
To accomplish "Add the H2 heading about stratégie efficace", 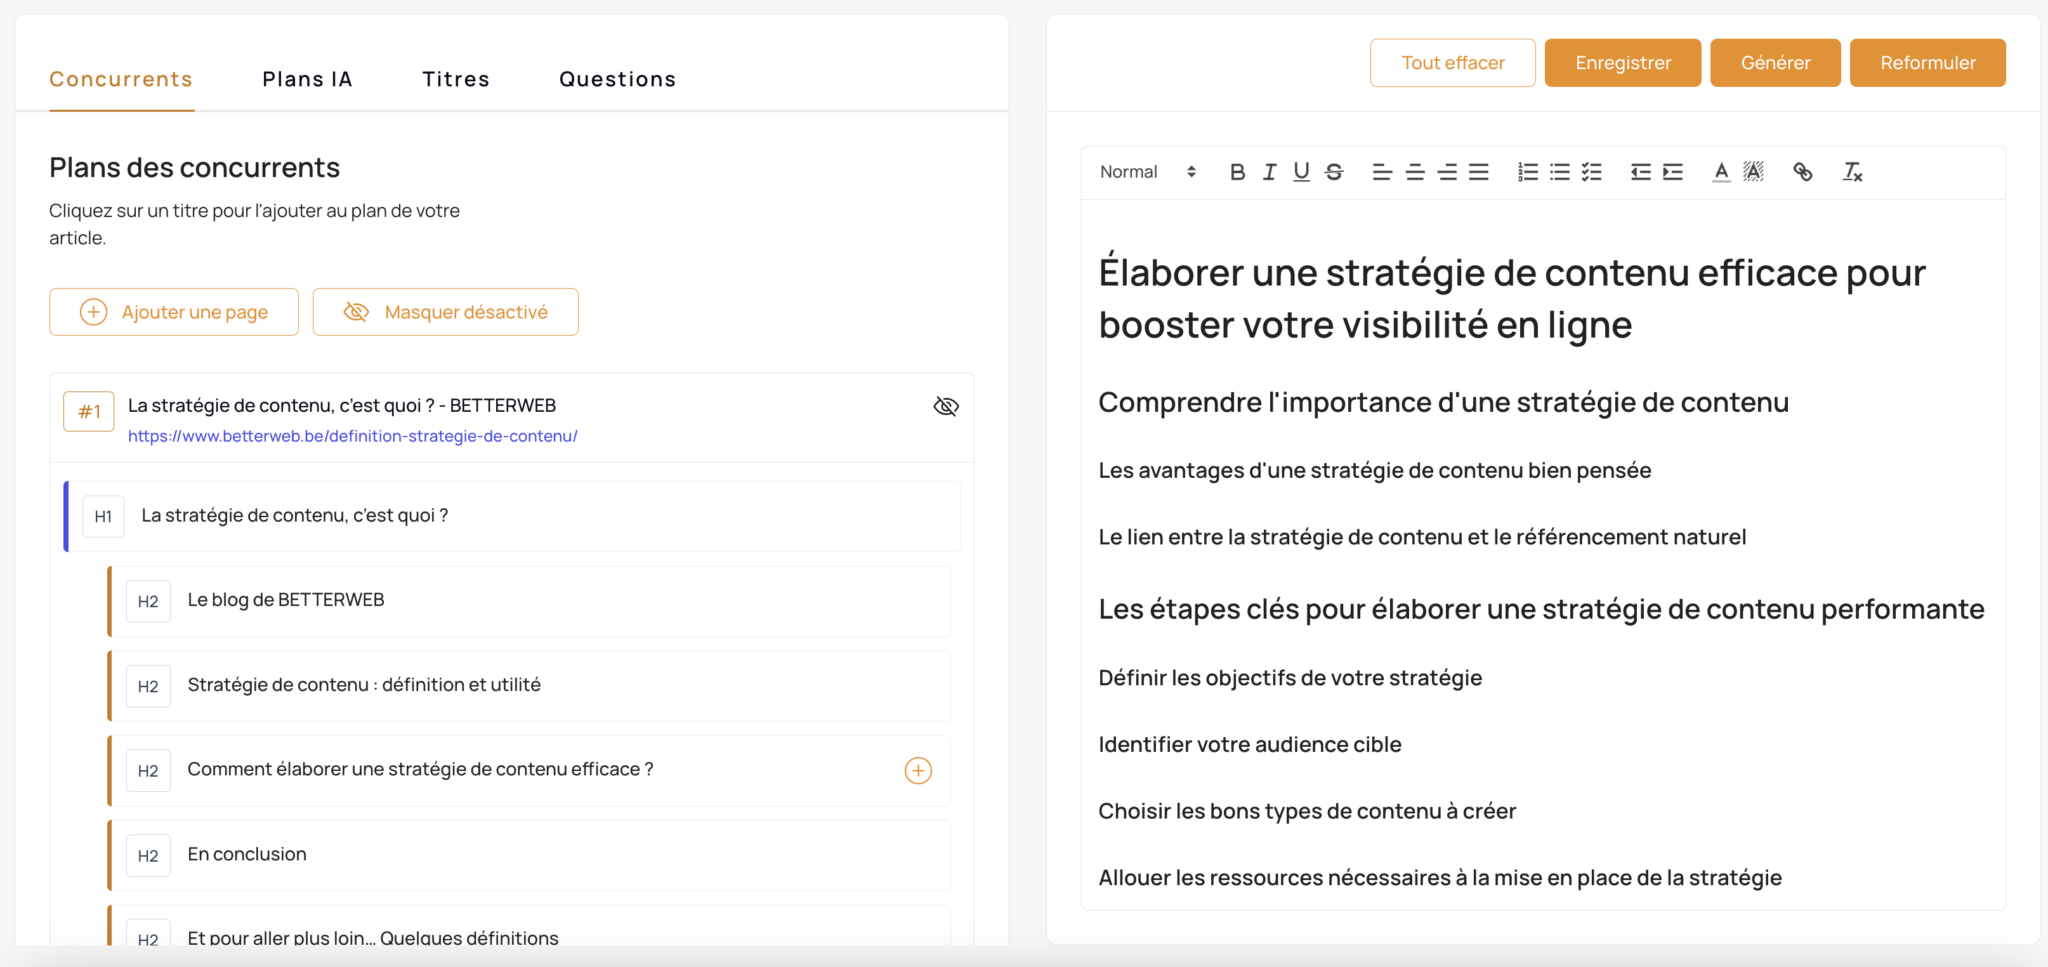I will tap(917, 770).
